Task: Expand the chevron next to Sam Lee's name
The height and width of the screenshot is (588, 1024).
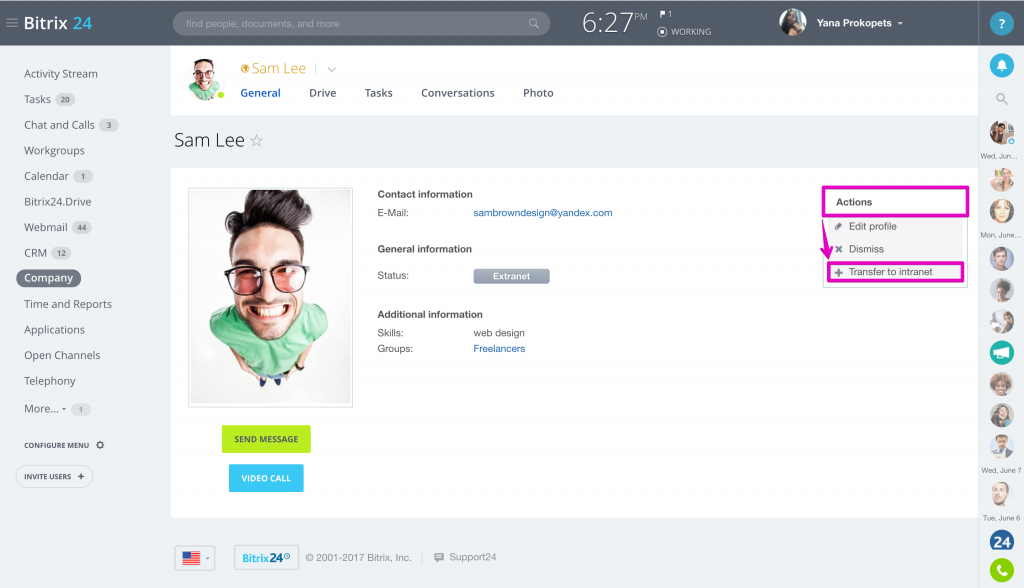Action: click(x=332, y=69)
